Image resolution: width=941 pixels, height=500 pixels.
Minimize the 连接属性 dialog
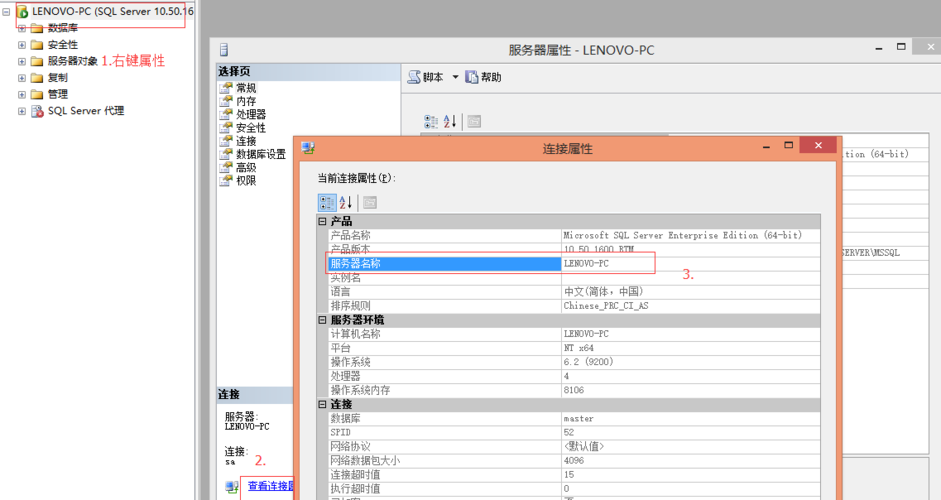tap(766, 146)
